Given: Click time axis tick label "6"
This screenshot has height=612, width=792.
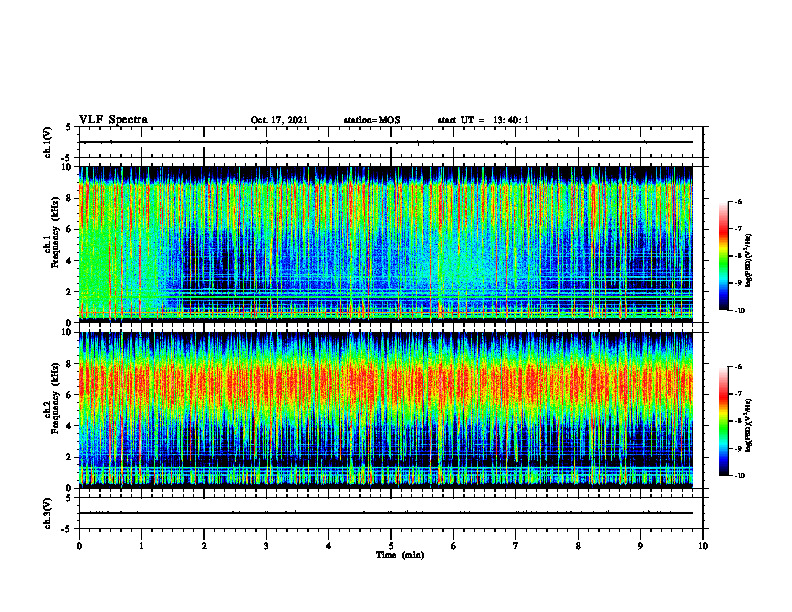Looking at the screenshot, I should pos(454,546).
